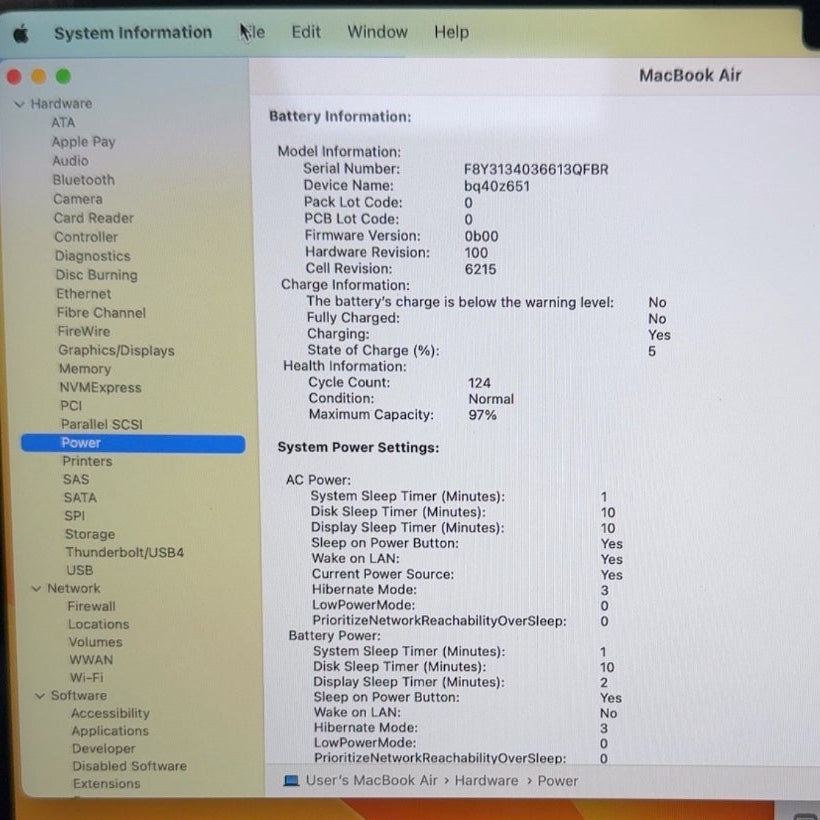Select Disc Burning in the sidebar

[96, 275]
